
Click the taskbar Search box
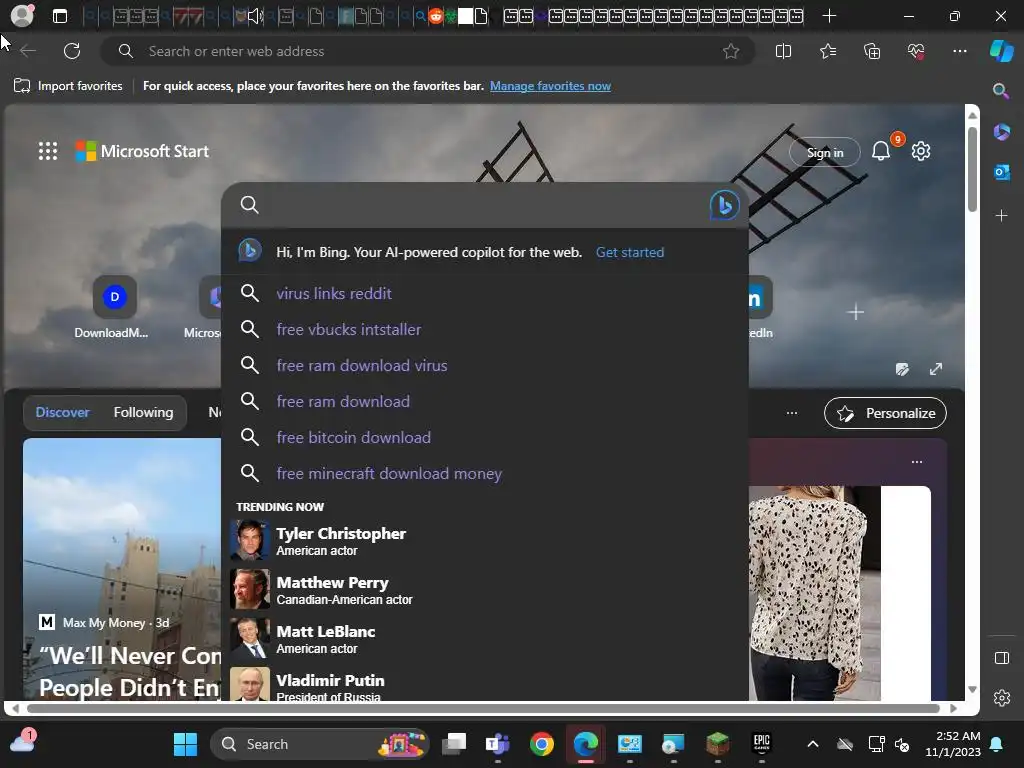(320, 744)
